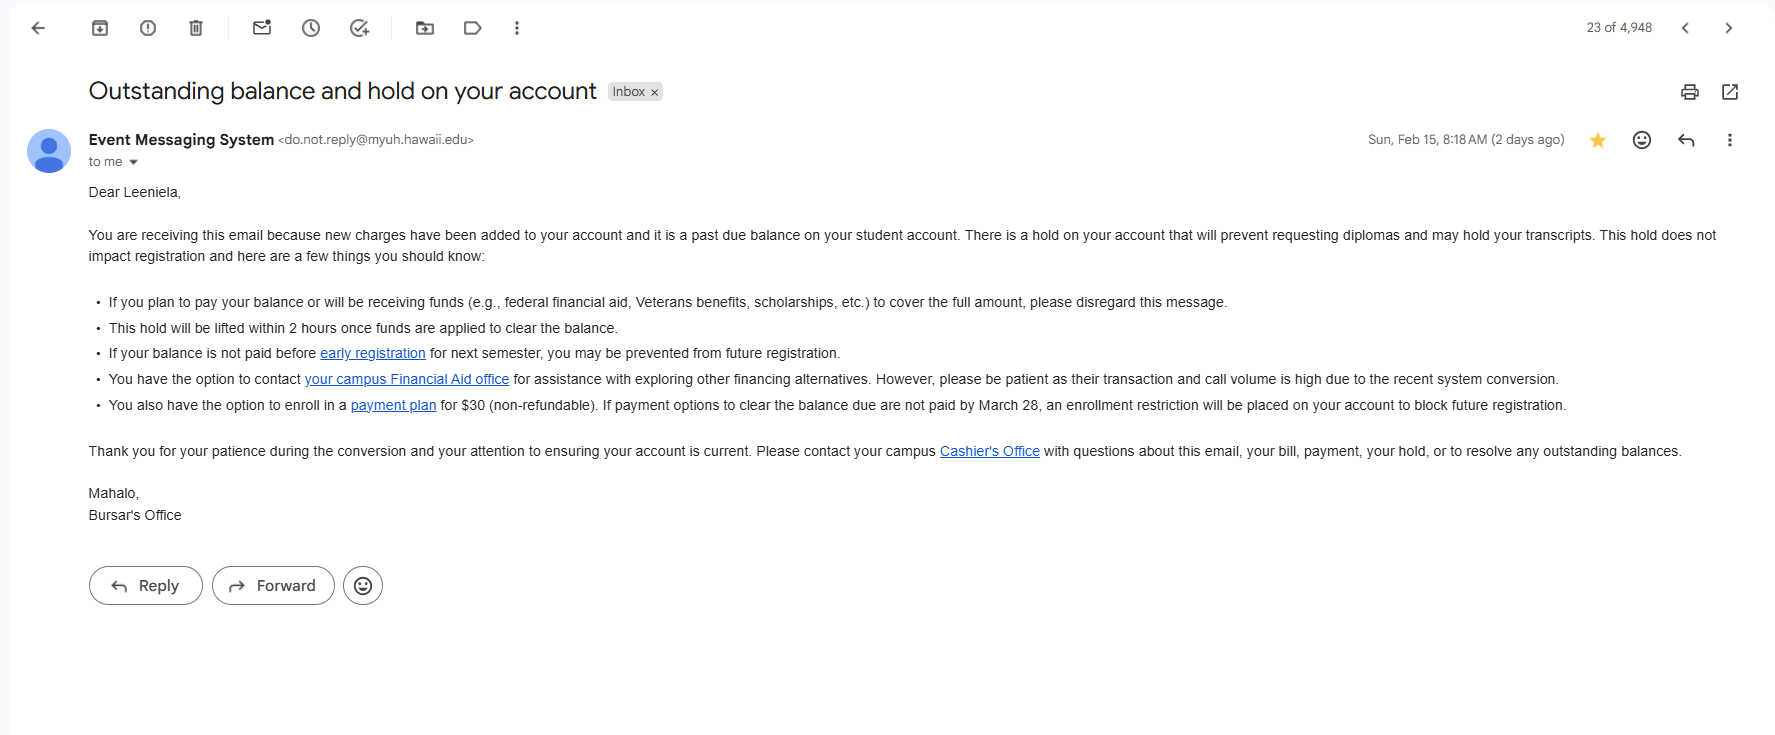1775x735 pixels.
Task: Open Move to folder icon
Action: [425, 28]
